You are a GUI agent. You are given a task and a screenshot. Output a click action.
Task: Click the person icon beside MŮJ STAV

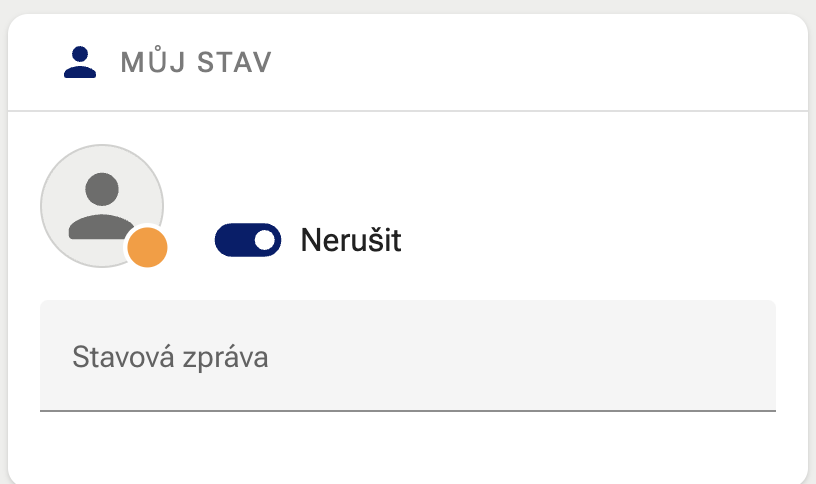tap(80, 62)
